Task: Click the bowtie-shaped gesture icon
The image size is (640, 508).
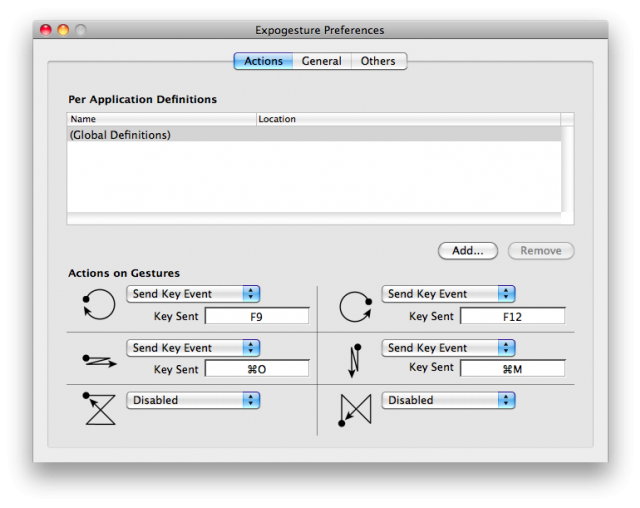Action: click(x=355, y=410)
